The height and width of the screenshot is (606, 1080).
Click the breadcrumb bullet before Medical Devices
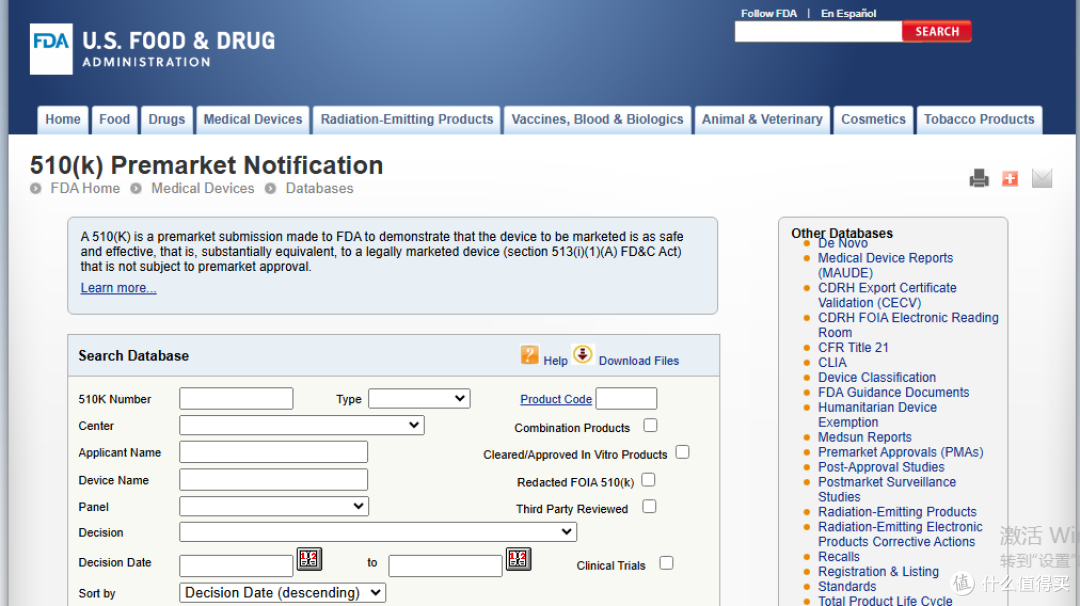[x=136, y=189]
